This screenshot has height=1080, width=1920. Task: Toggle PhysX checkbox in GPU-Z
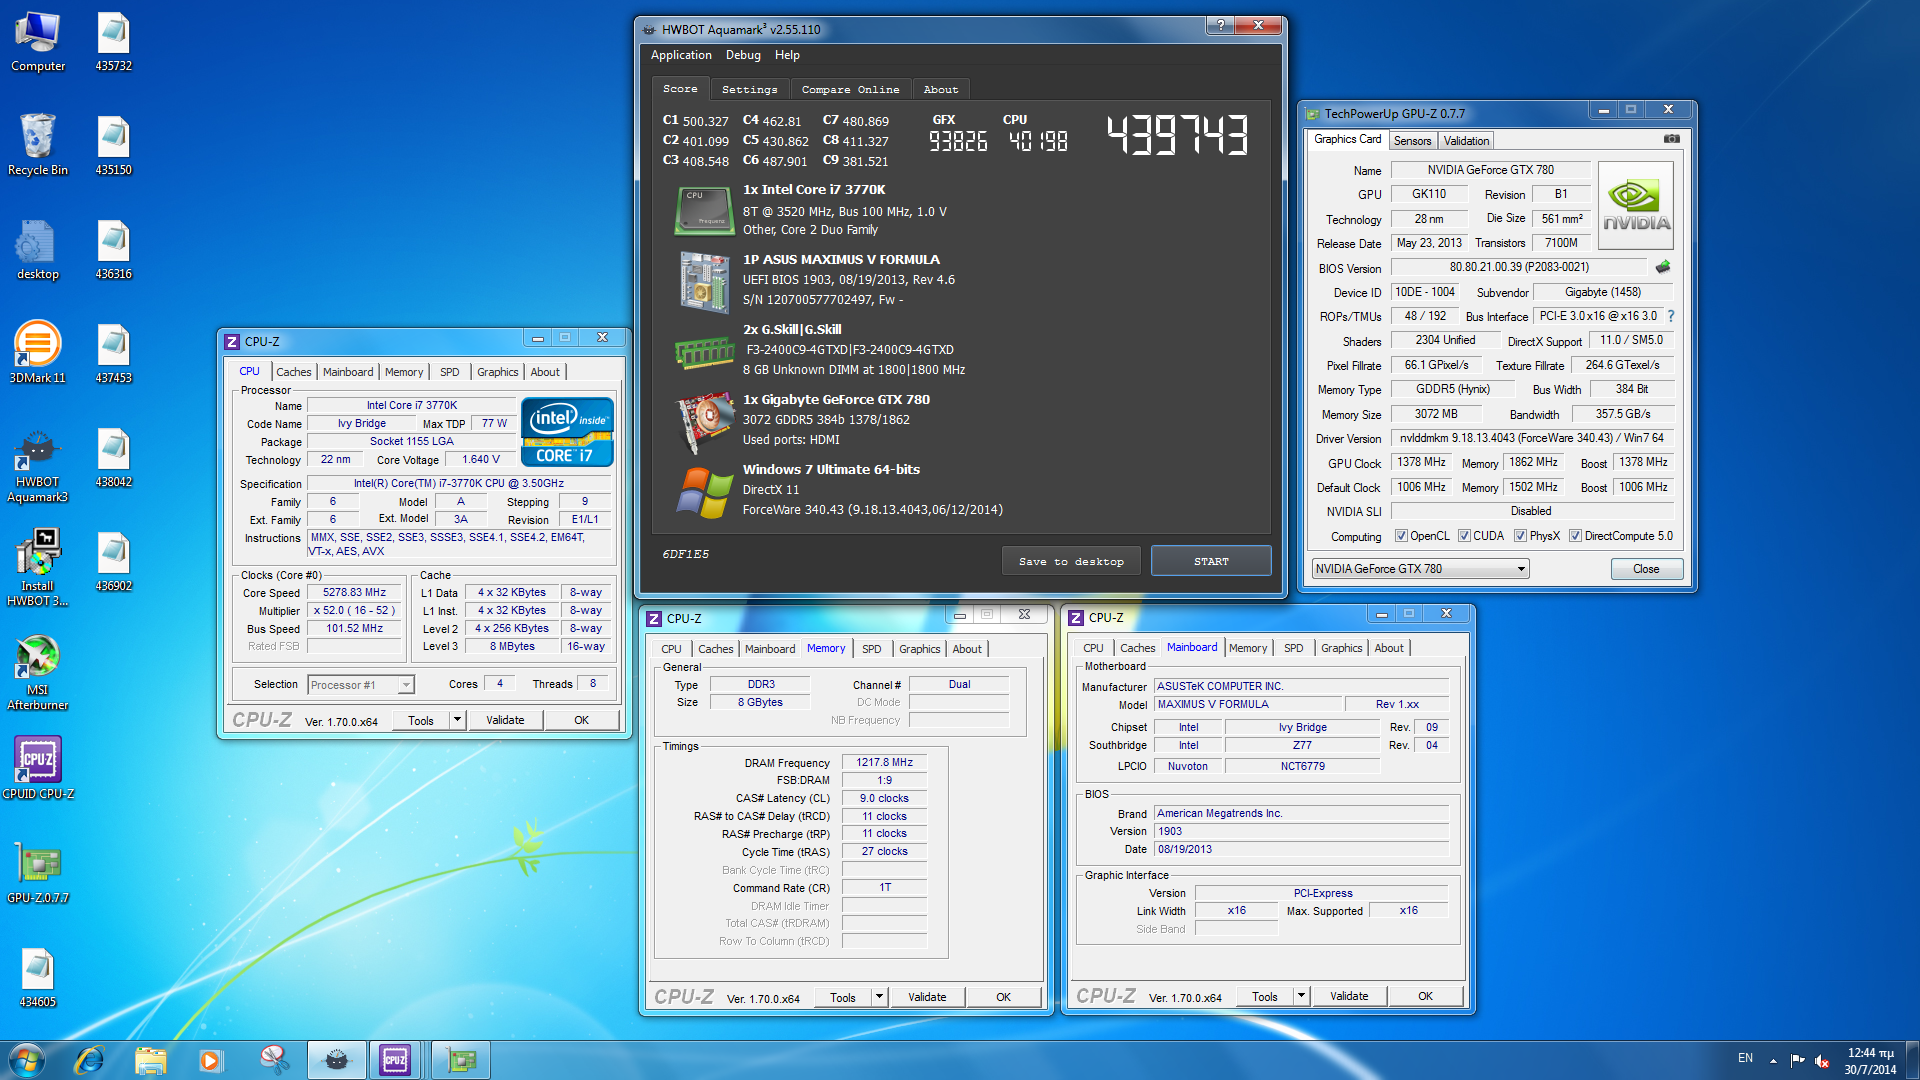(x=1520, y=536)
